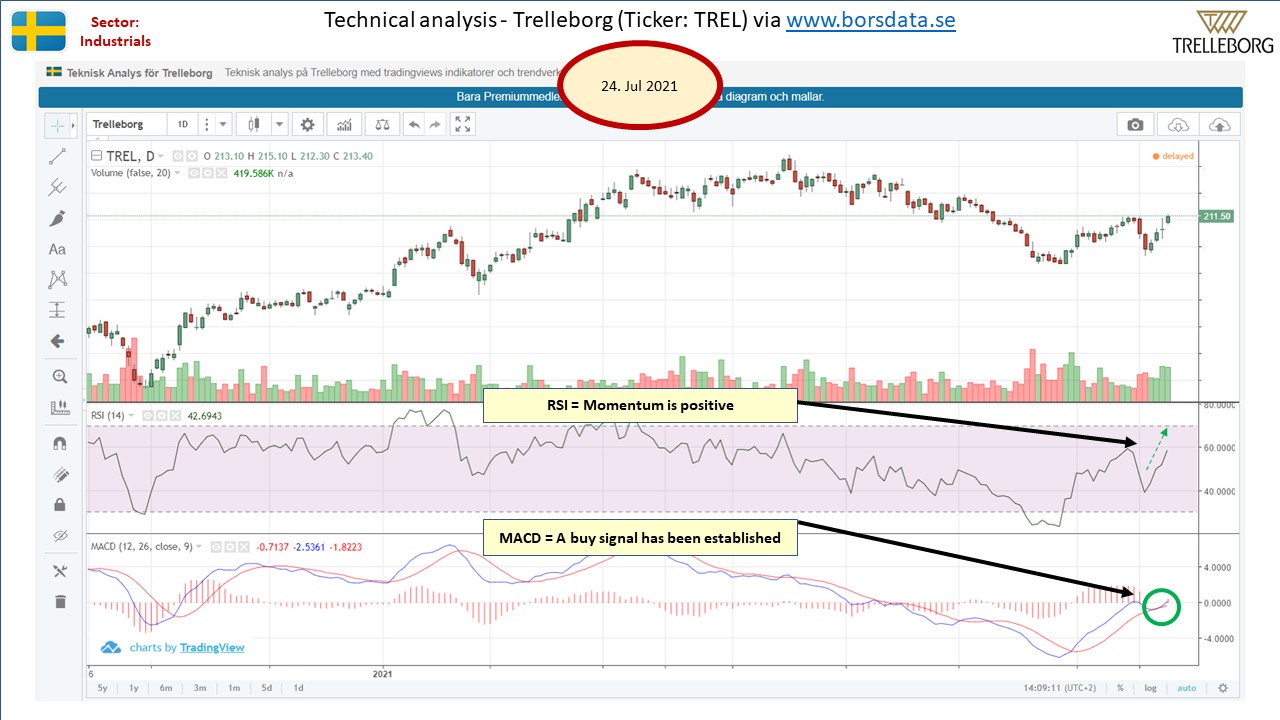Open RSI (14) legend dropdown arrow

tap(132, 415)
